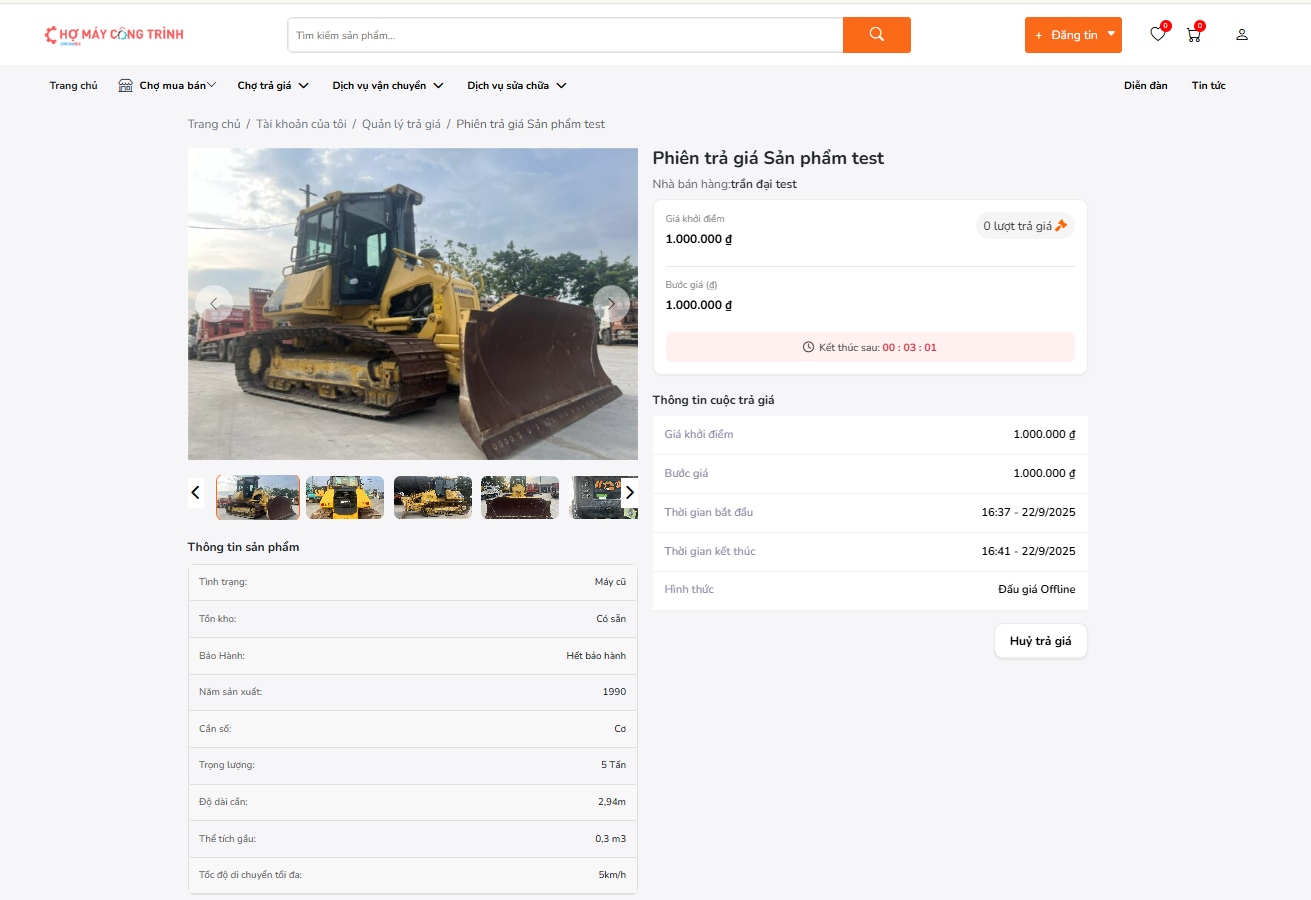This screenshot has height=900, width=1311.
Task: Show previous image with left carousel arrow
Action: click(214, 304)
